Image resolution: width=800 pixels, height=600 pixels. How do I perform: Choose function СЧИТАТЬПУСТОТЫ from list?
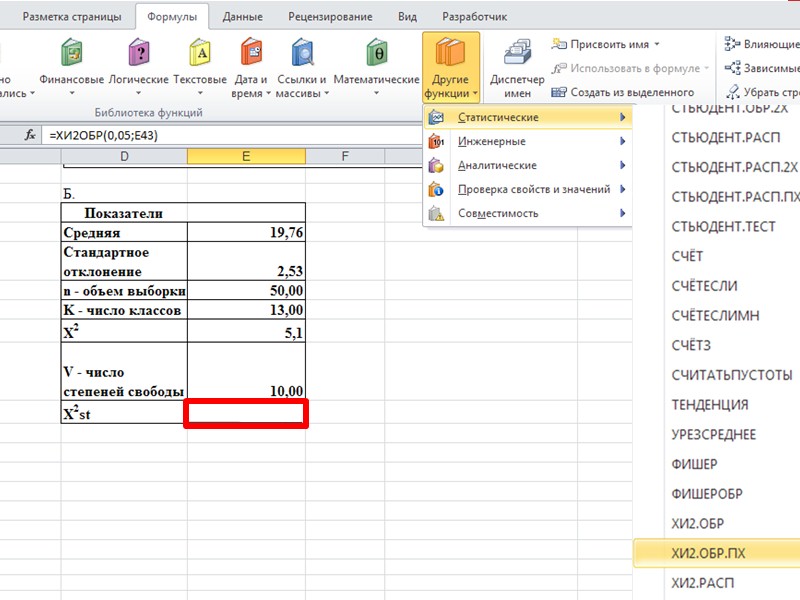(x=732, y=376)
